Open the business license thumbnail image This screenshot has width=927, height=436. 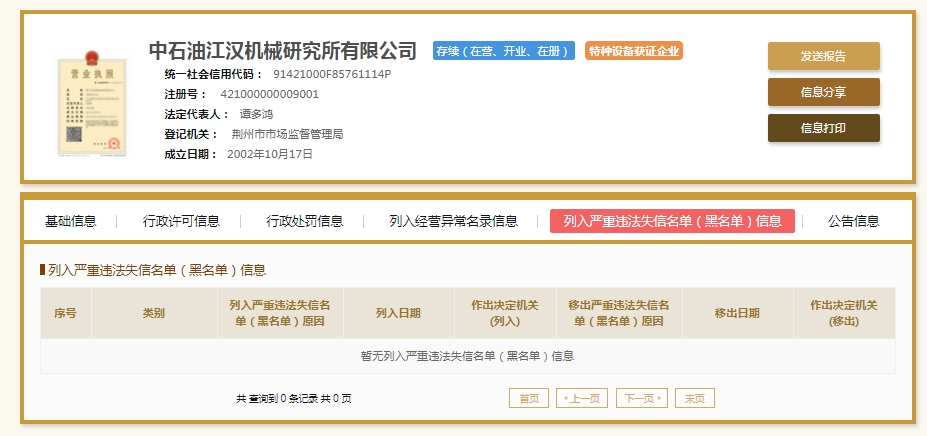tap(92, 104)
